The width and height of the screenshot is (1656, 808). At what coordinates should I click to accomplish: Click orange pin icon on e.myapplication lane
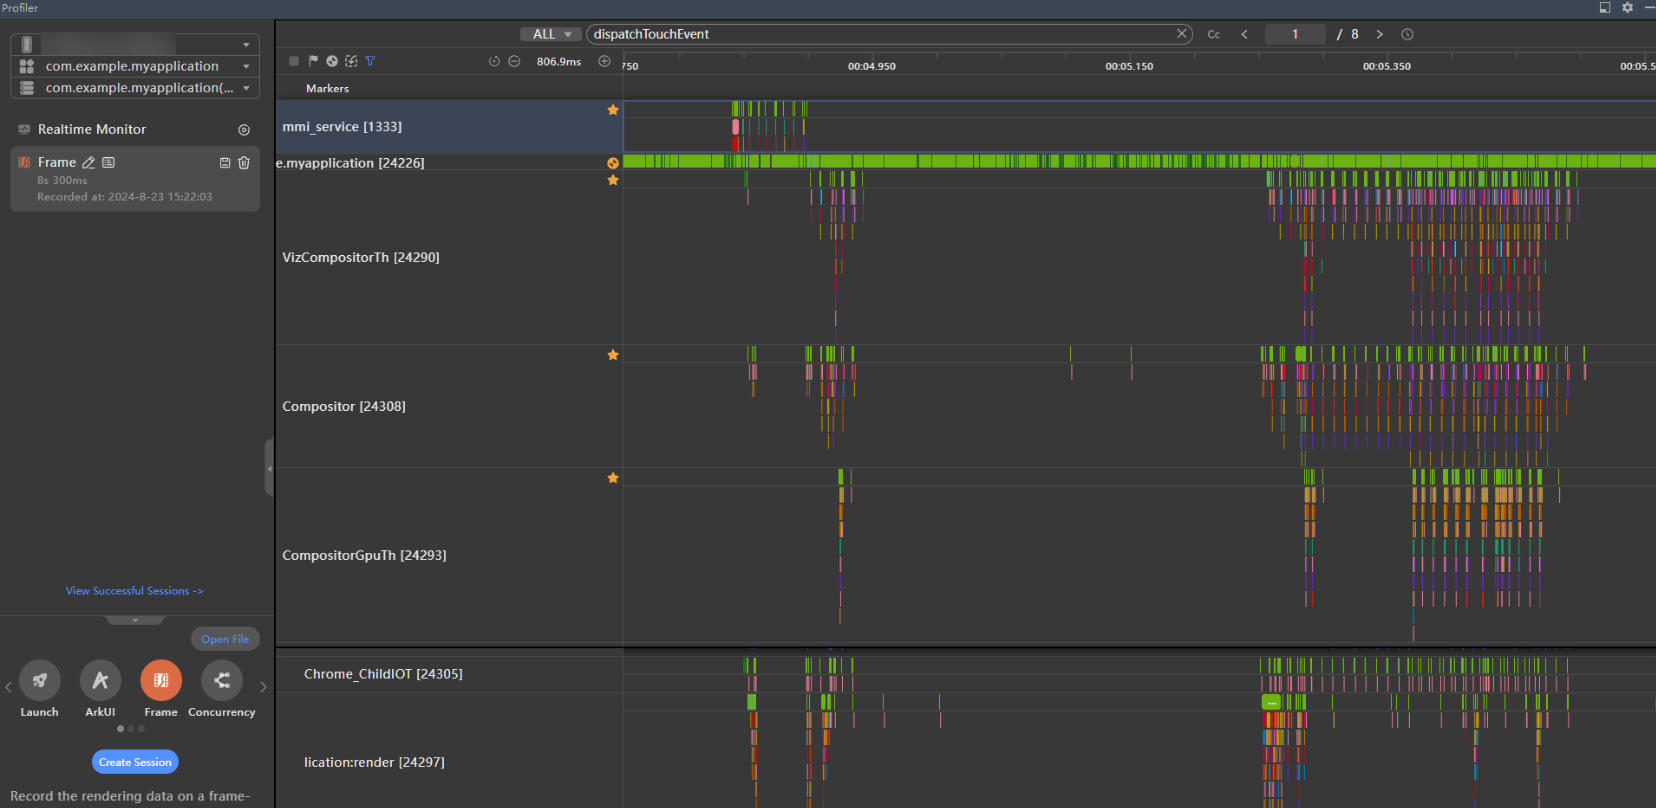613,163
